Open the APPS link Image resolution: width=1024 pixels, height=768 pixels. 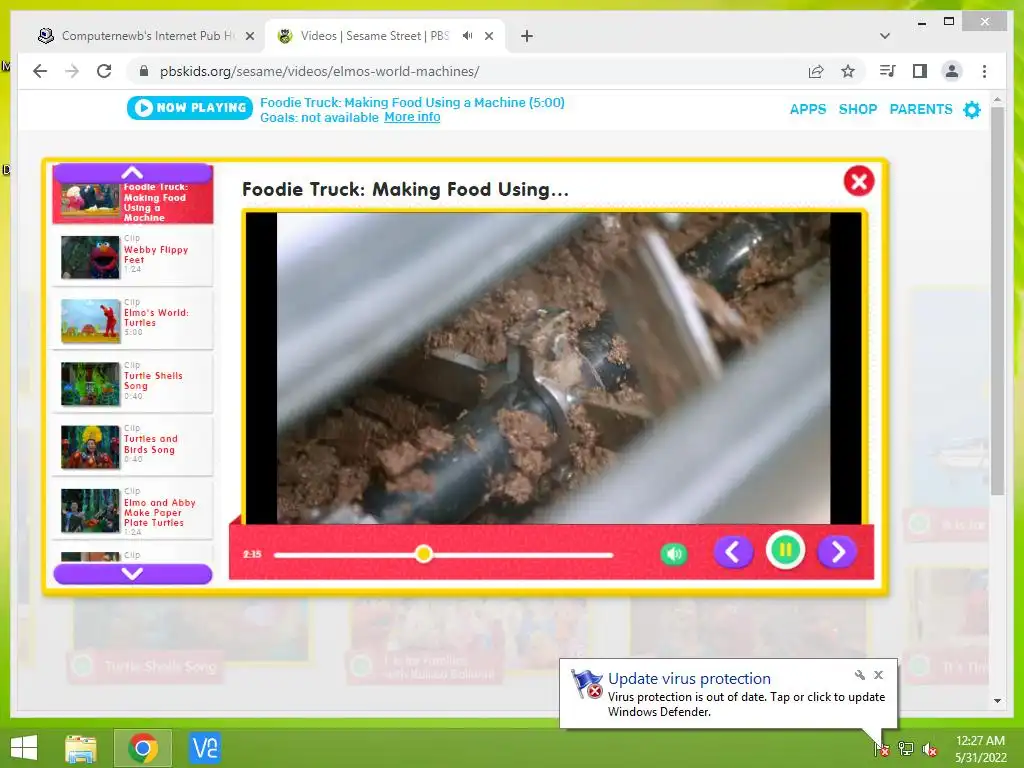tap(808, 109)
